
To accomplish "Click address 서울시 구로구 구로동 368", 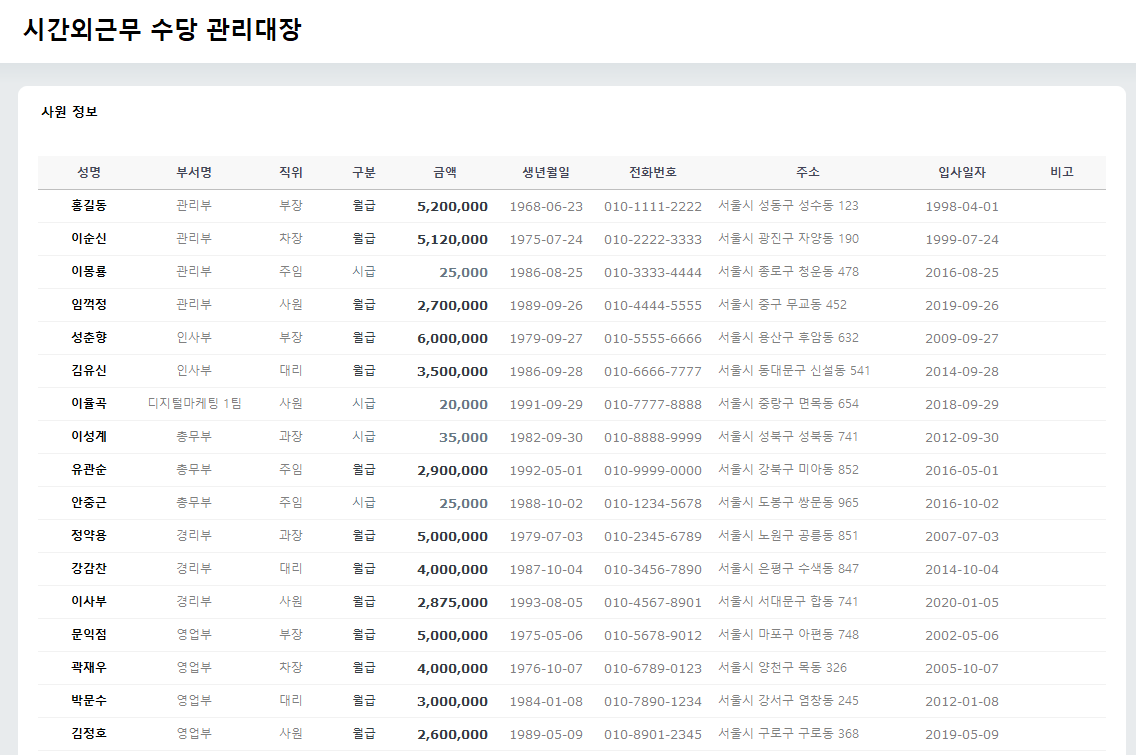I will [788, 733].
